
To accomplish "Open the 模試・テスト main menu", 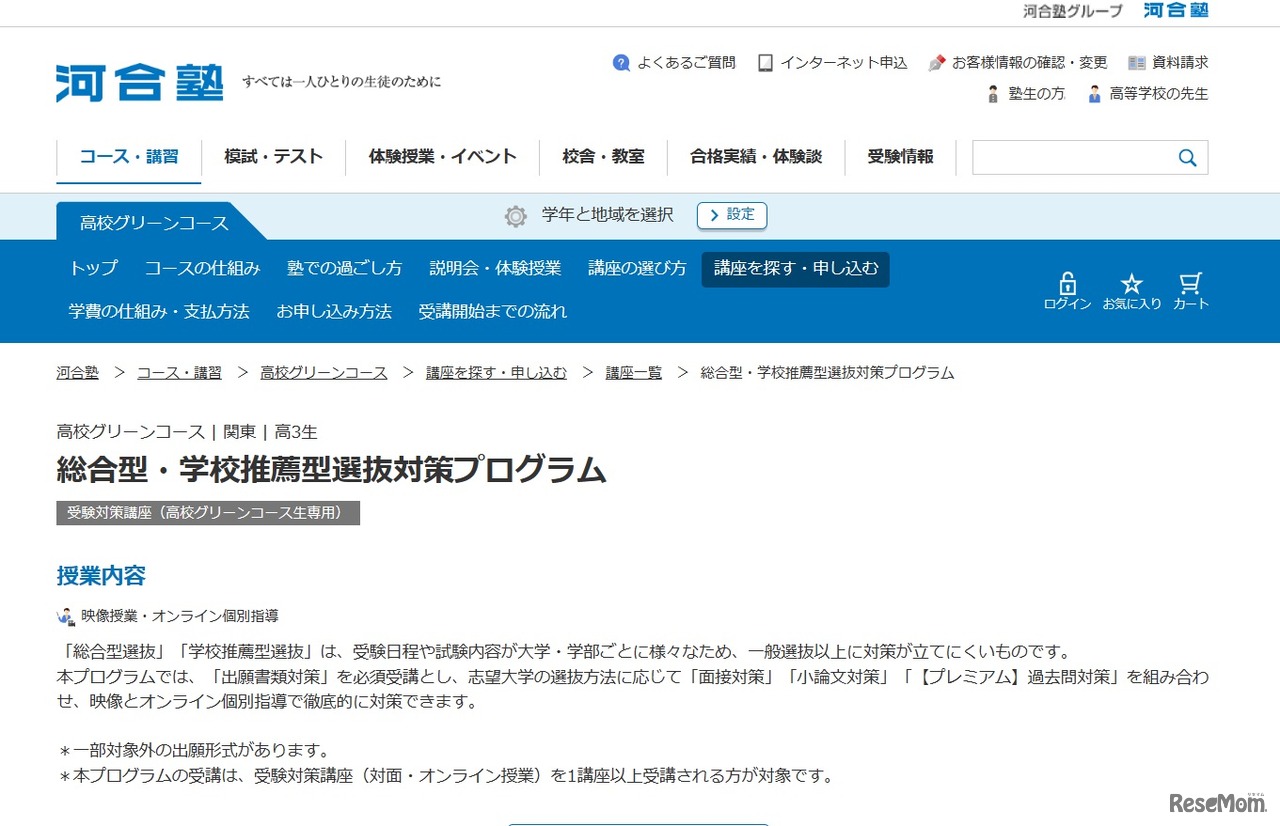I will pos(274,157).
